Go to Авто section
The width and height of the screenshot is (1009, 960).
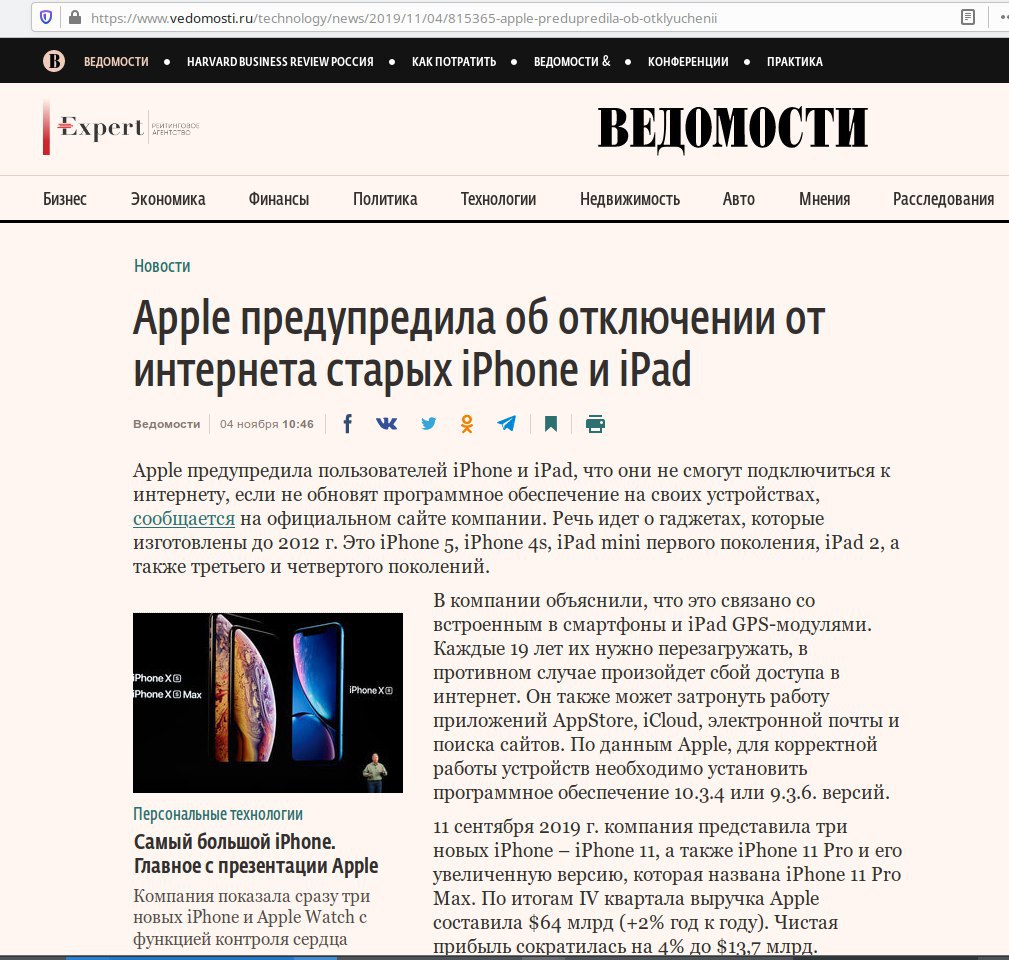point(739,199)
